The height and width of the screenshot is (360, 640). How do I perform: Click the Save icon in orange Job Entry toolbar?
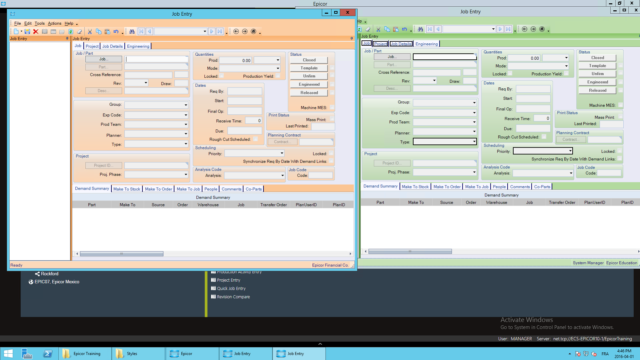tap(27, 31)
